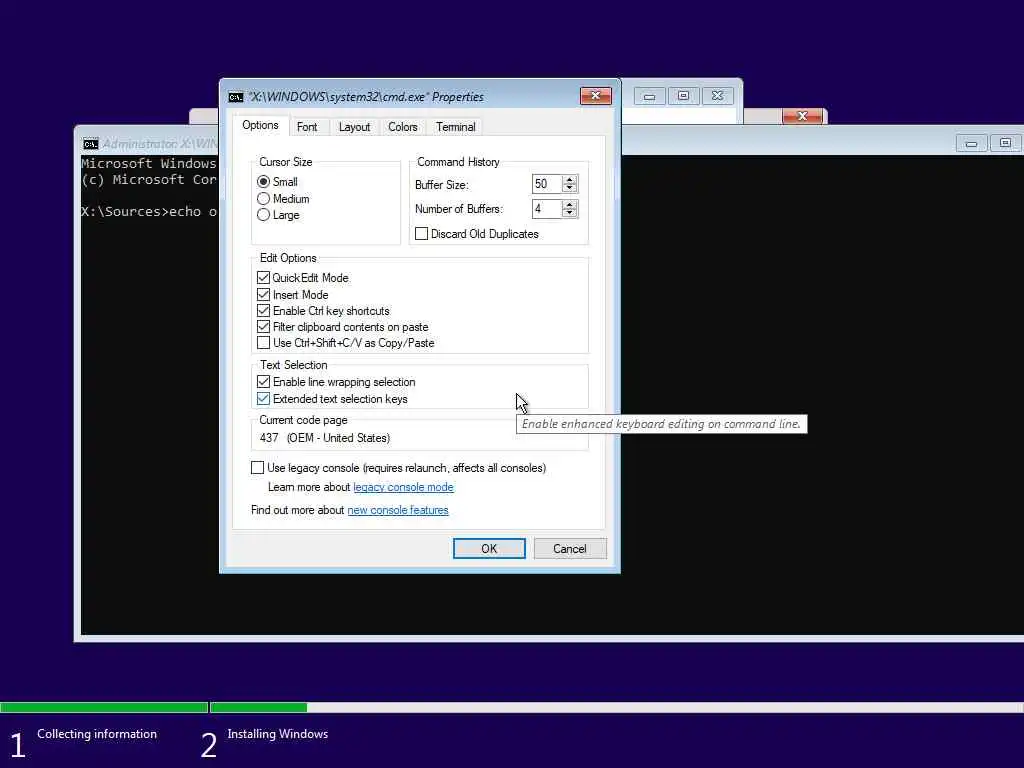The image size is (1024, 768).
Task: Increase Buffer Size with up arrow
Action: (x=569, y=180)
